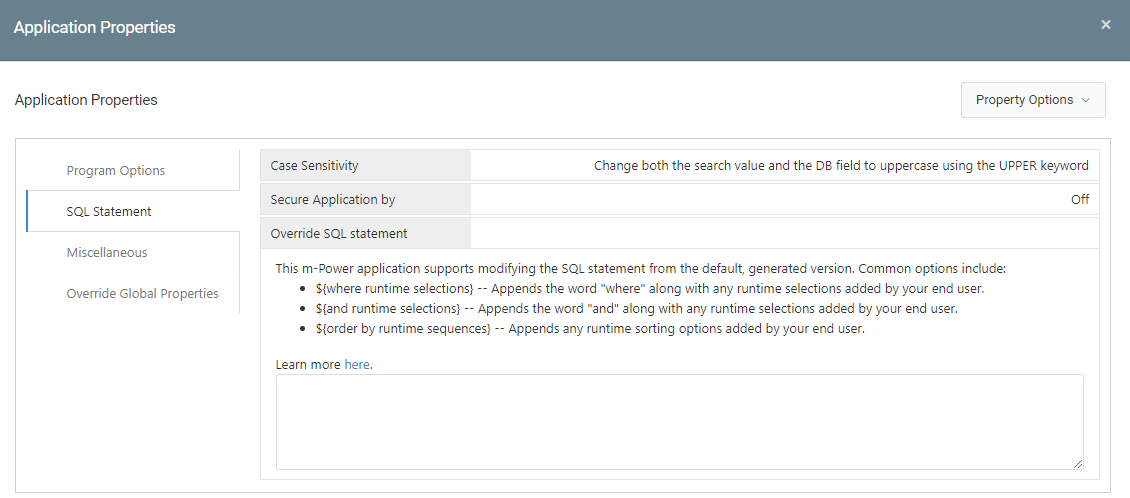The height and width of the screenshot is (498, 1130).
Task: Toggle the Secure Application by Off value
Action: tap(1080, 200)
